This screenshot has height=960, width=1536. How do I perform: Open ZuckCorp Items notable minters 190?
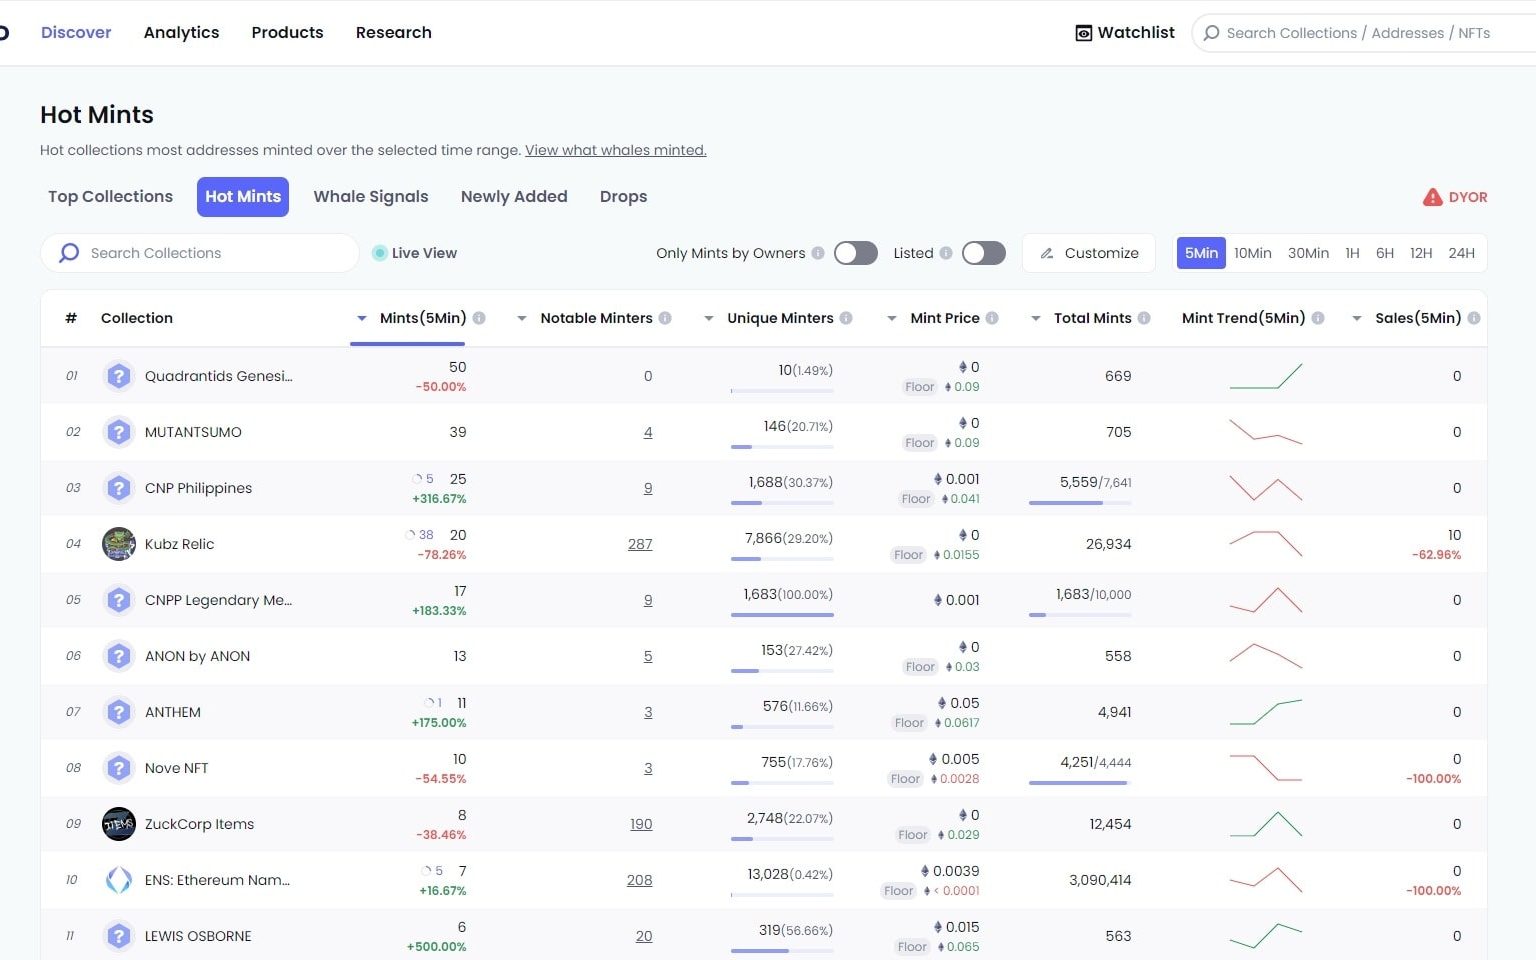641,824
